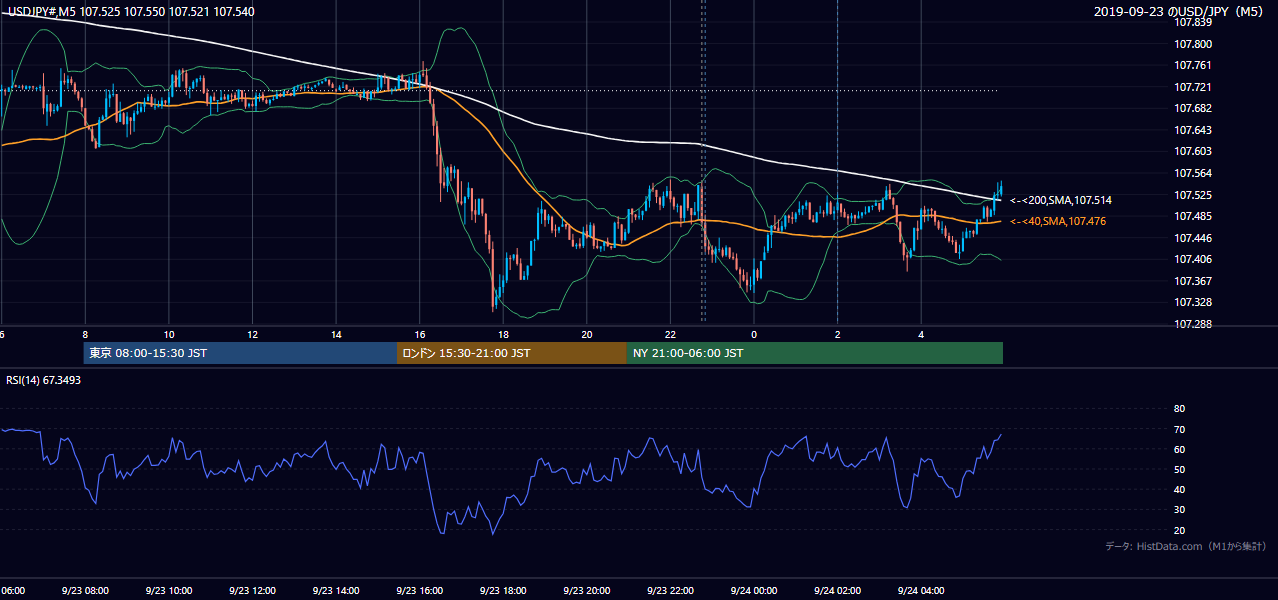
Task: Click the 40 SMA 107.476 label
Action: pyautogui.click(x=1058, y=221)
